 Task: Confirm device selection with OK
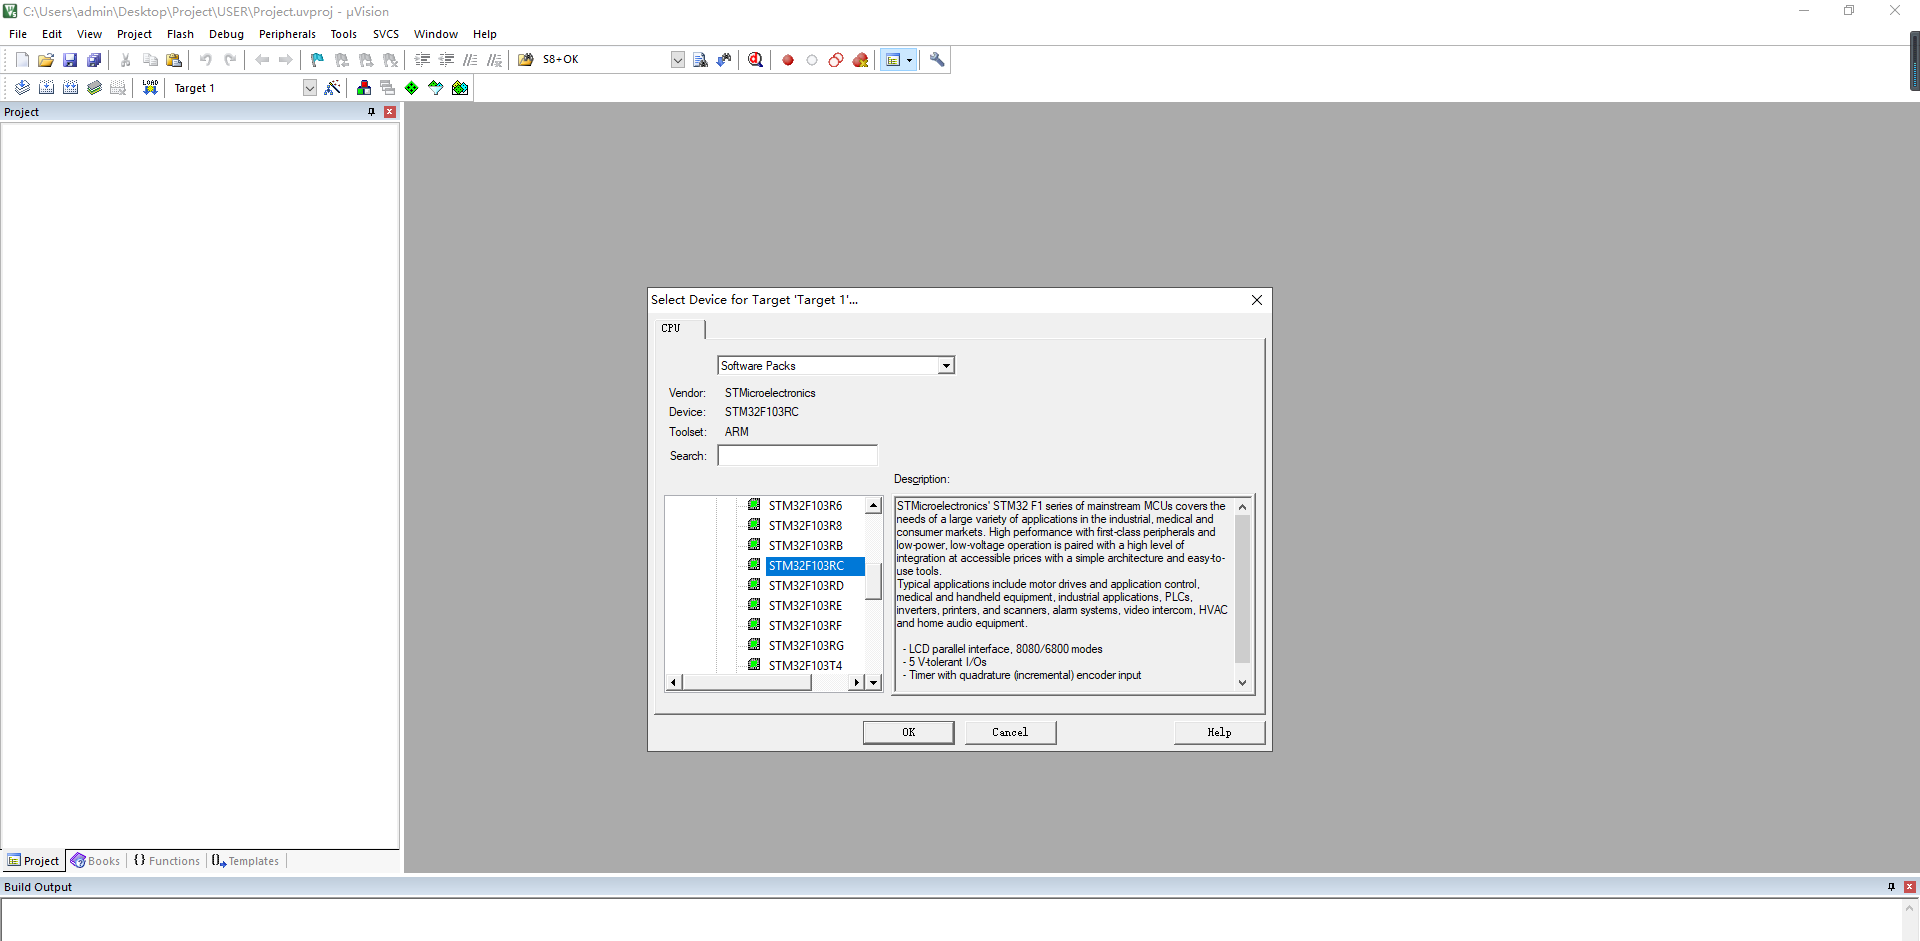908,733
